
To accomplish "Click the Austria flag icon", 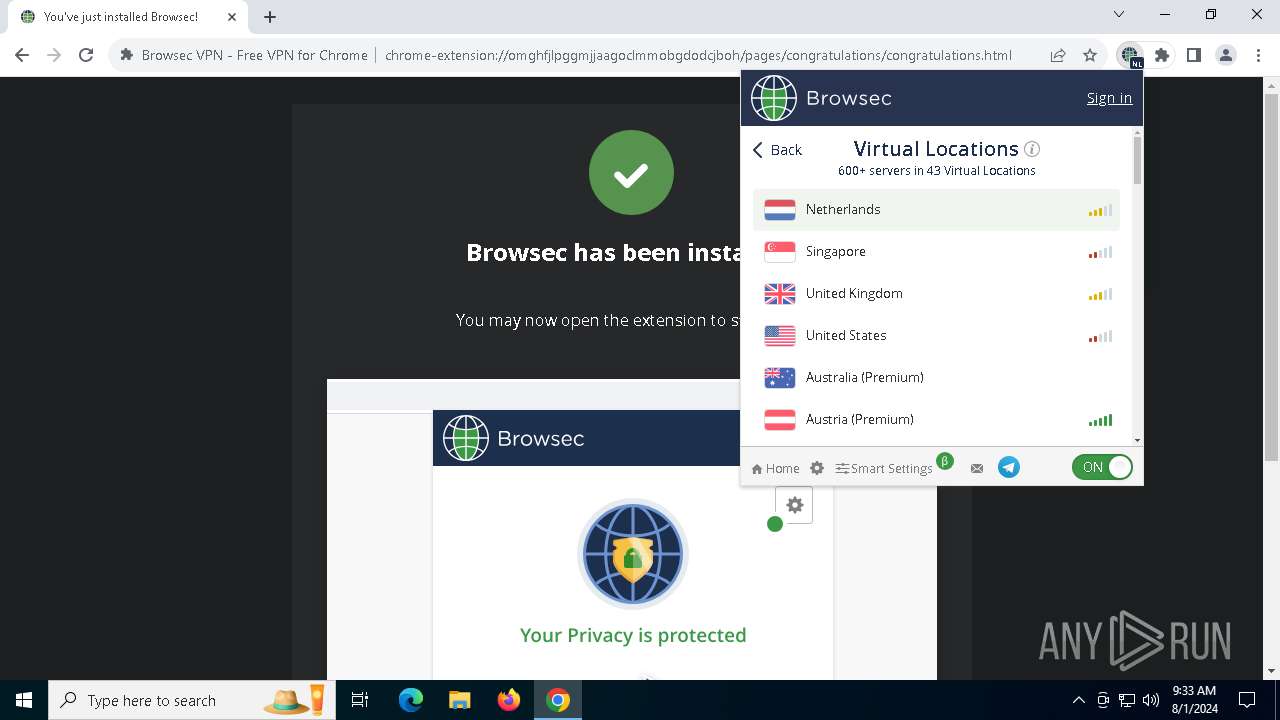I will (780, 420).
